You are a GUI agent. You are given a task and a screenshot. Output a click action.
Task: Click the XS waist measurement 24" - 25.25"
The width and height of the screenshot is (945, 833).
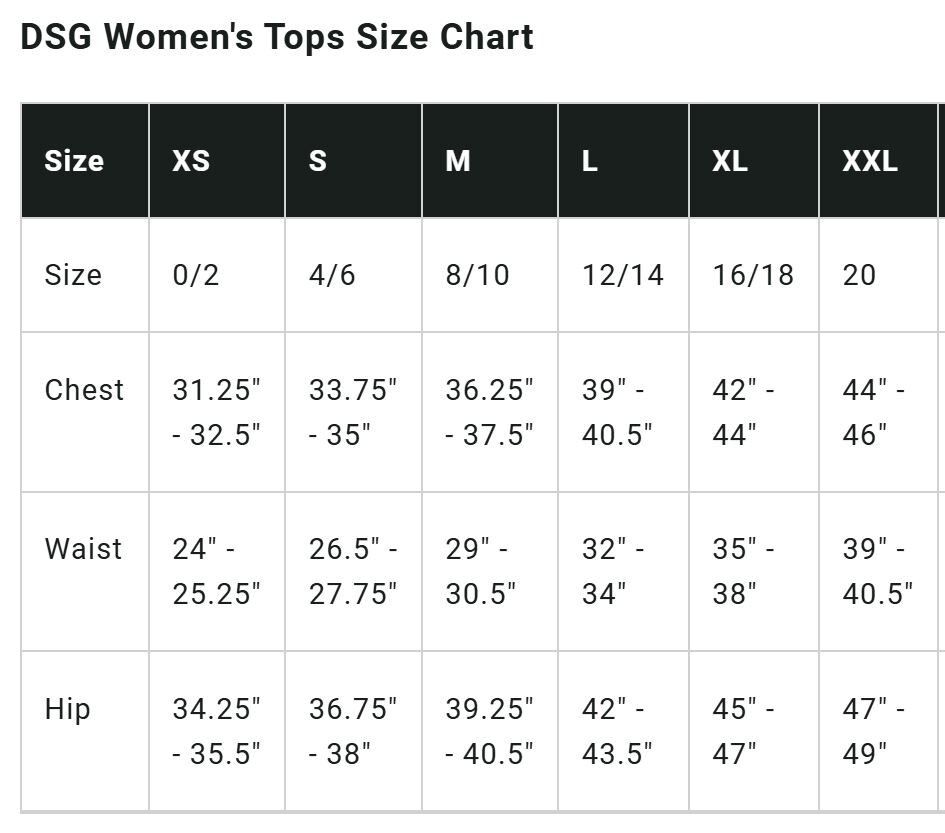(216, 571)
